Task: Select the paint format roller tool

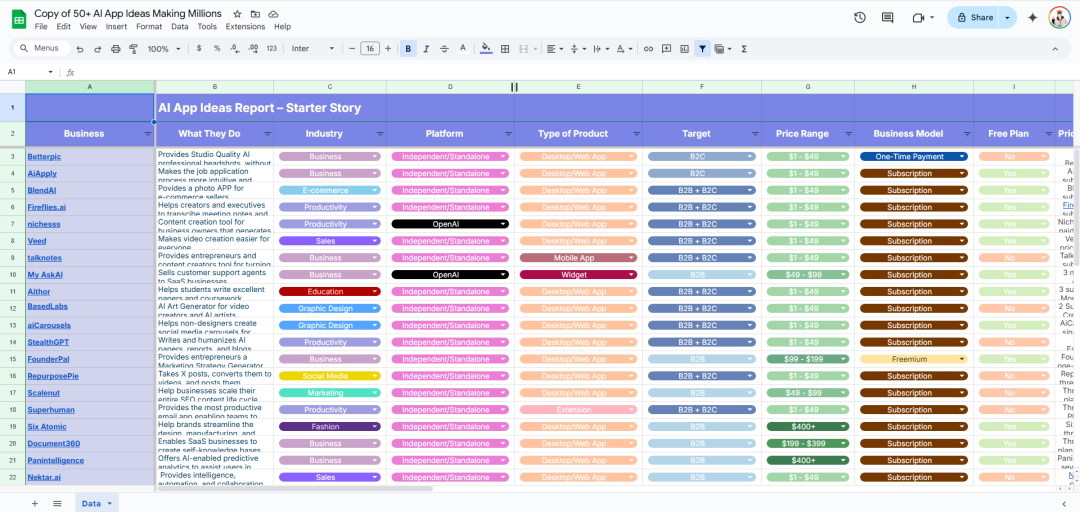Action: 134,49
